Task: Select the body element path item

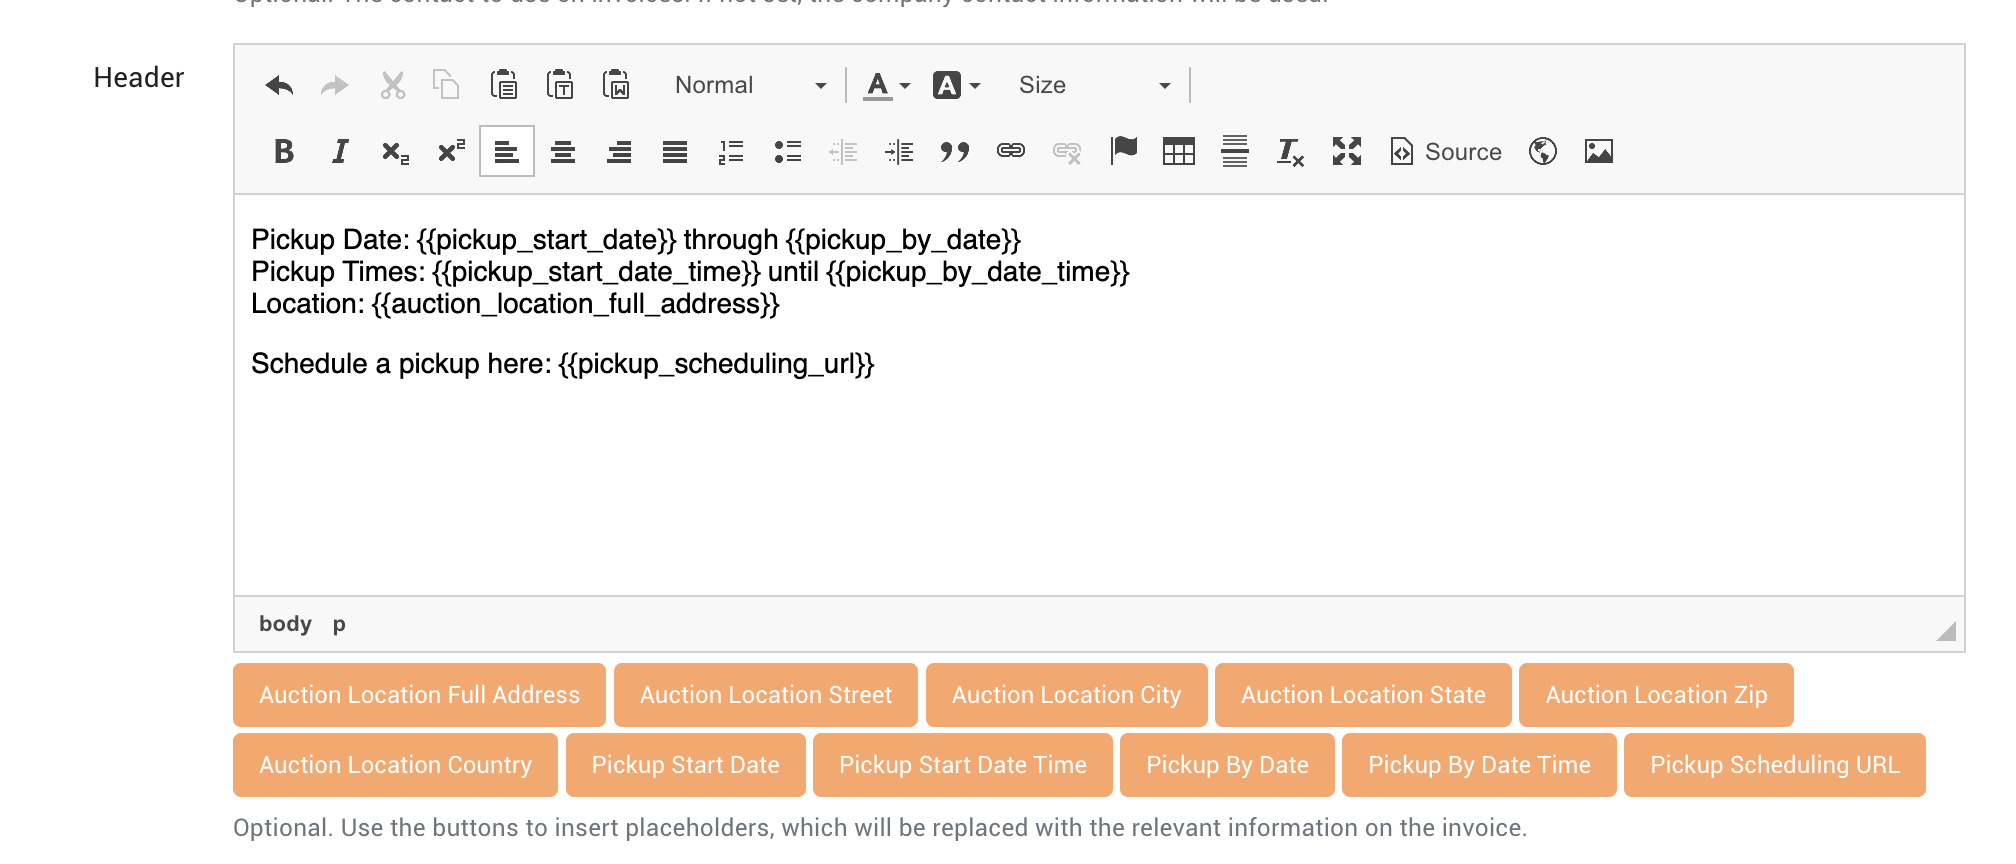Action: 285,624
